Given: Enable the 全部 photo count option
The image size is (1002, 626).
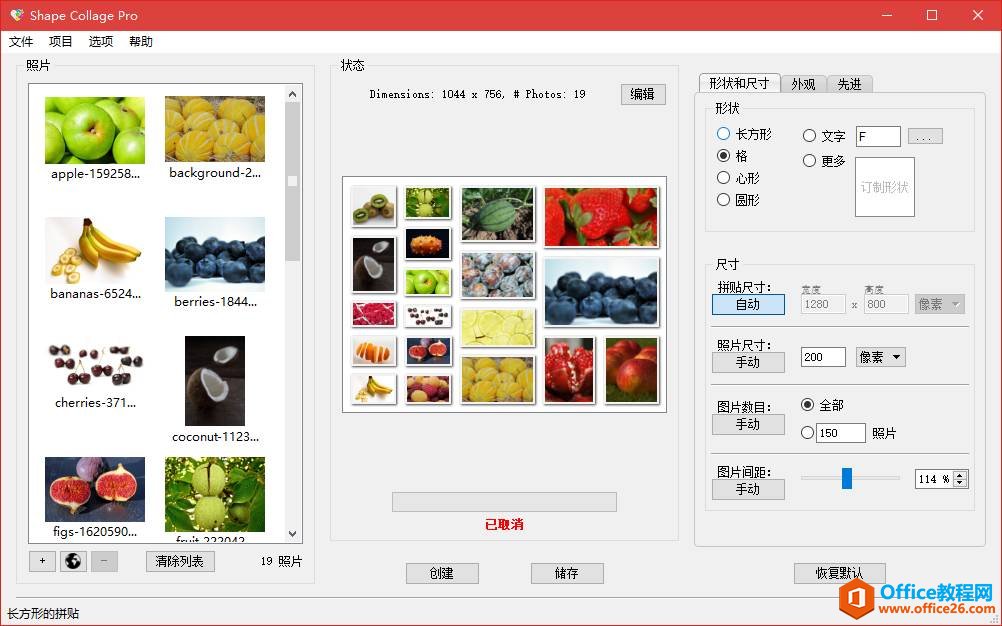Looking at the screenshot, I should coord(808,405).
